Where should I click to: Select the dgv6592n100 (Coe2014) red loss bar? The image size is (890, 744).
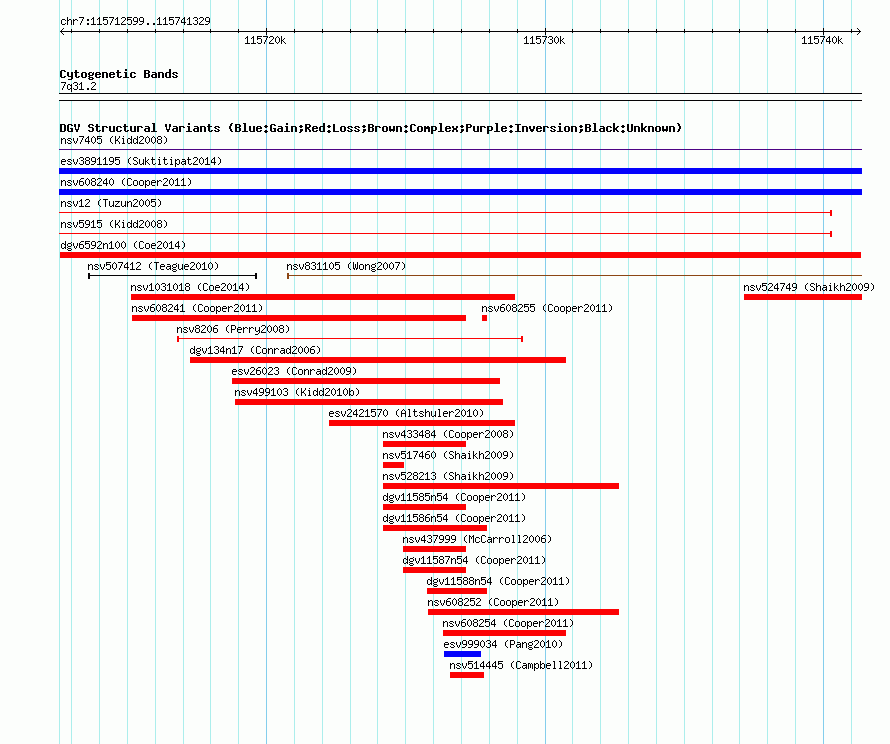pyautogui.click(x=460, y=255)
